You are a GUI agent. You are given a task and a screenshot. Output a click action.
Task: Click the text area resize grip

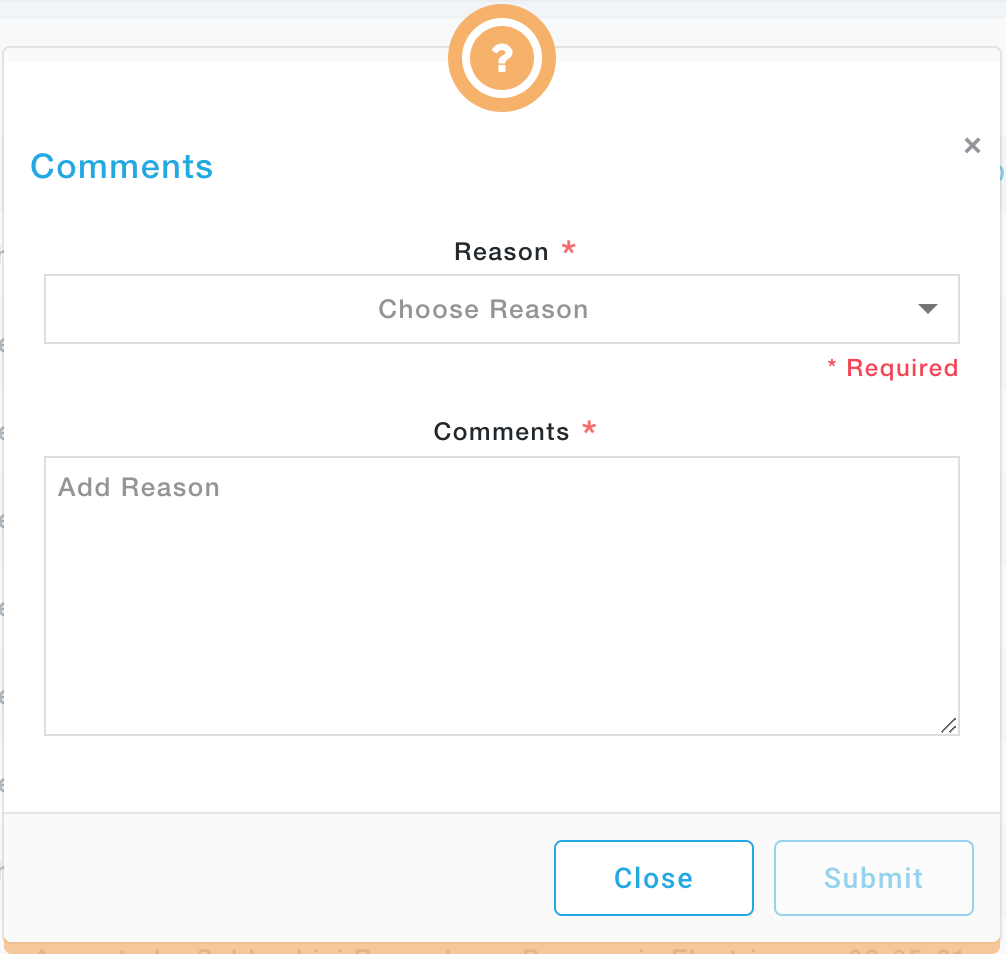pos(948,725)
